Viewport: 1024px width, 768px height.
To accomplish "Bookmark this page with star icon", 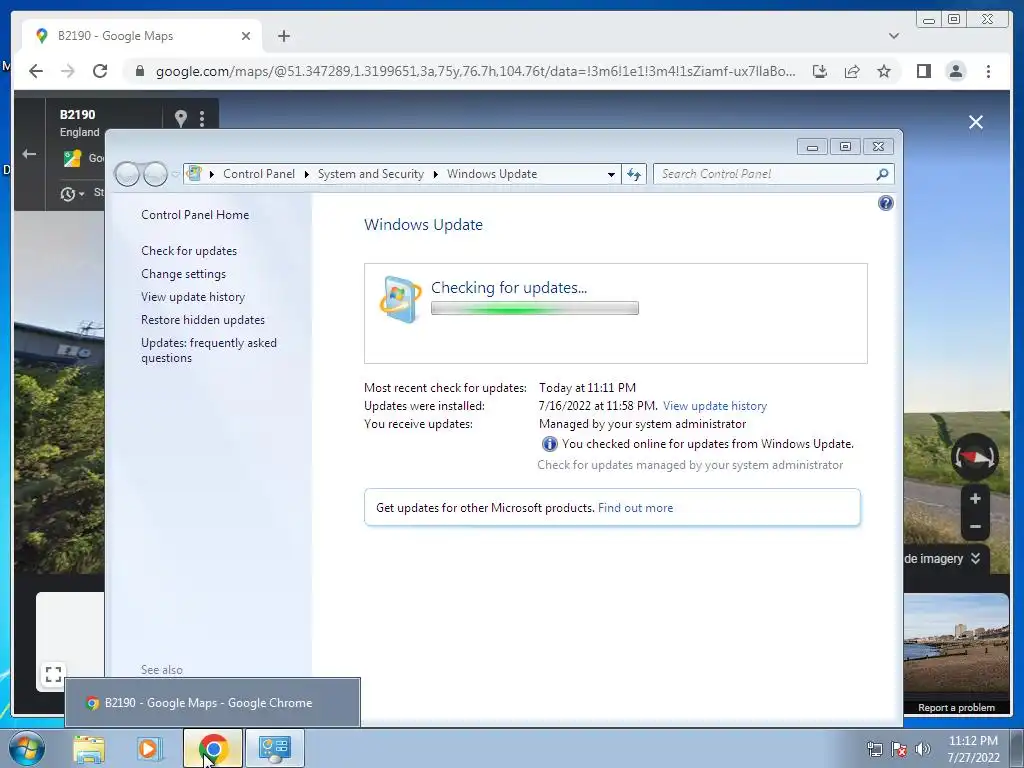I will pos(884,71).
